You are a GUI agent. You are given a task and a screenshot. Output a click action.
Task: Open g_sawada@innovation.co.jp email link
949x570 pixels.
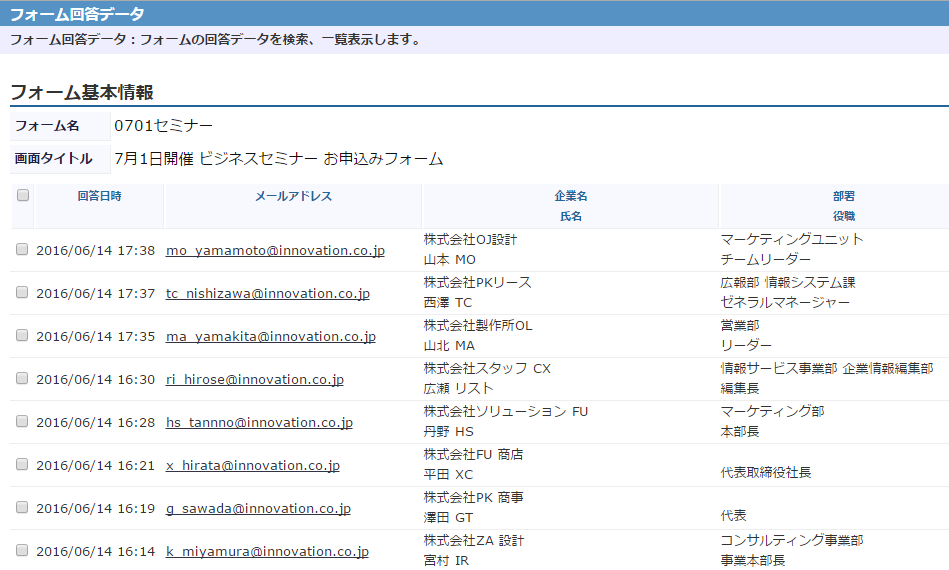click(258, 508)
